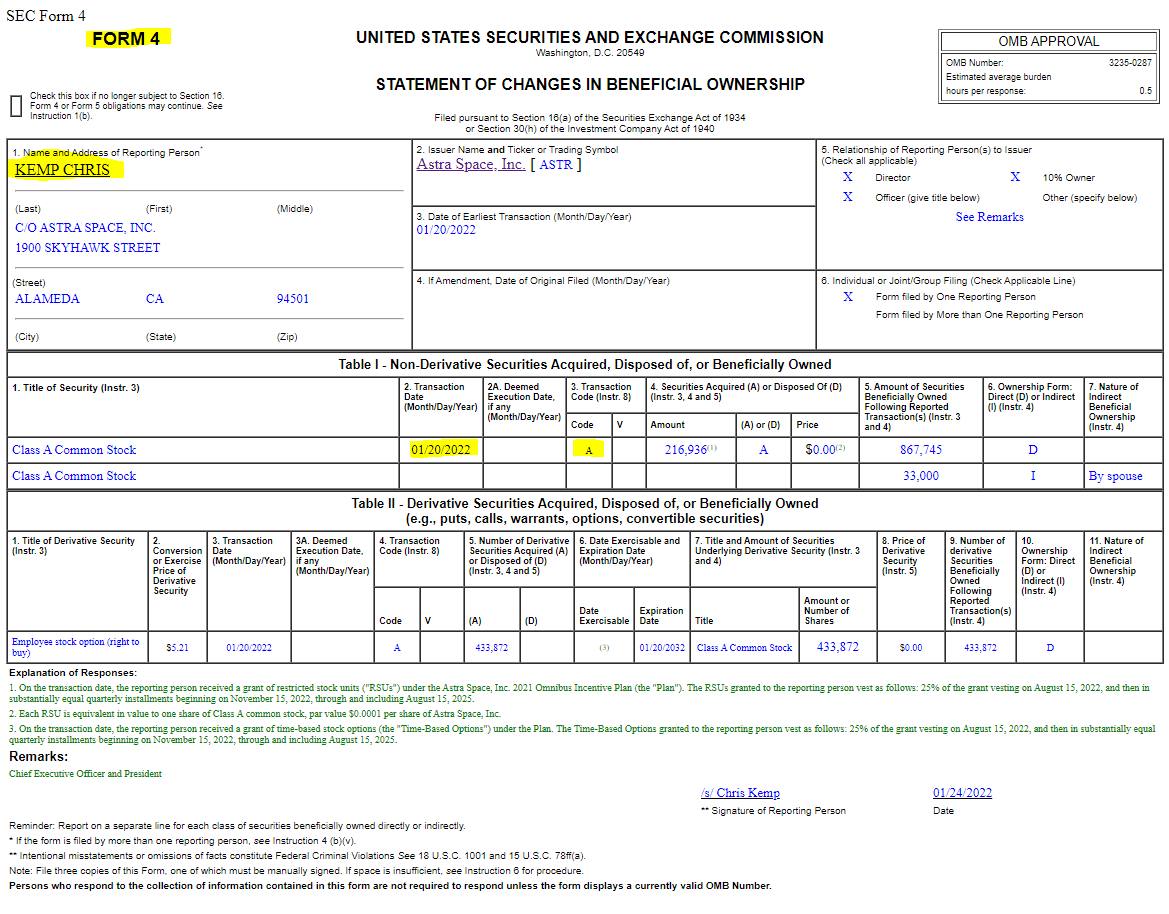Click the See Remarks text
This screenshot has width=1169, height=914.
click(989, 217)
